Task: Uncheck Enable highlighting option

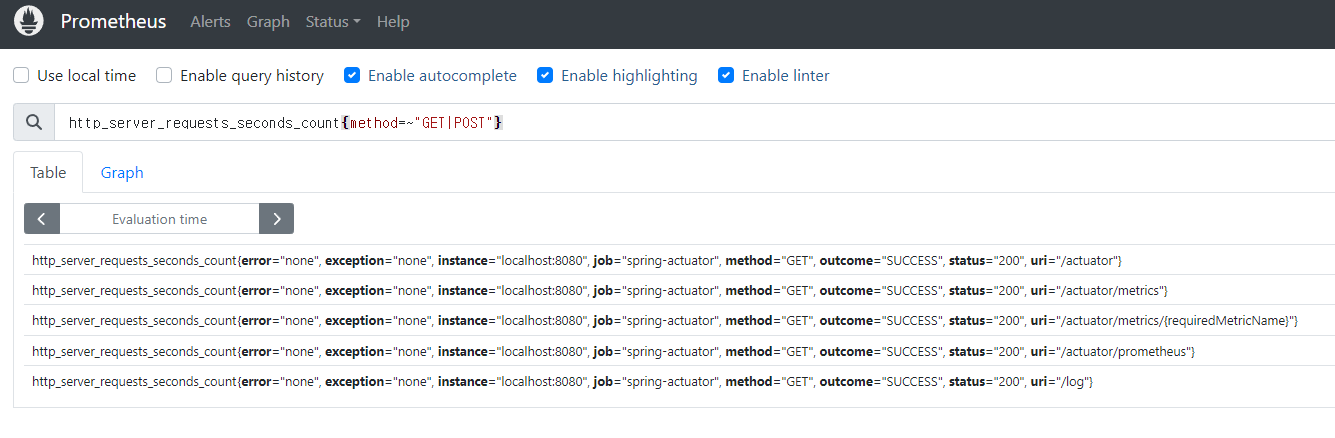Action: click(x=545, y=75)
